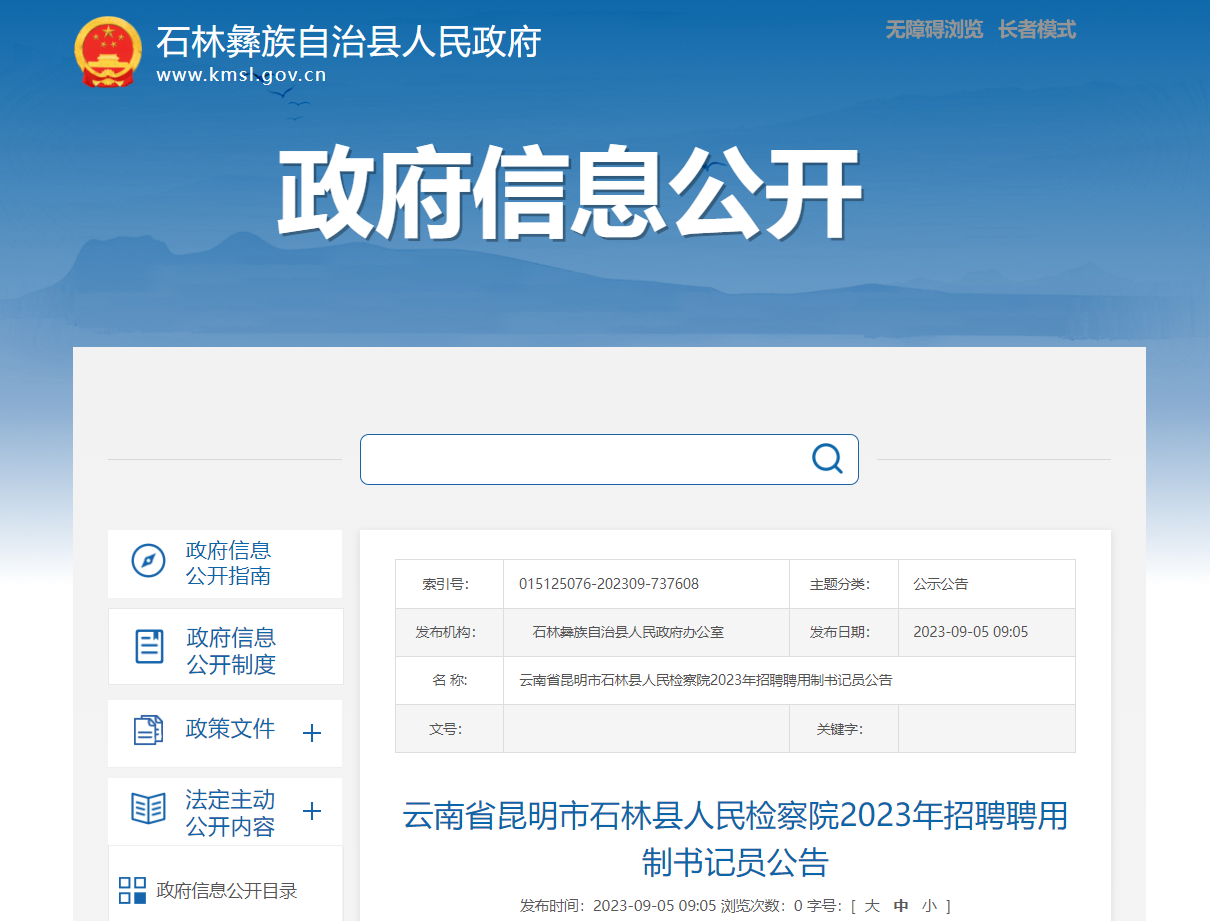Switch to 长者模式 elder mode
Screen dimensions: 1210x921
click(x=1037, y=30)
